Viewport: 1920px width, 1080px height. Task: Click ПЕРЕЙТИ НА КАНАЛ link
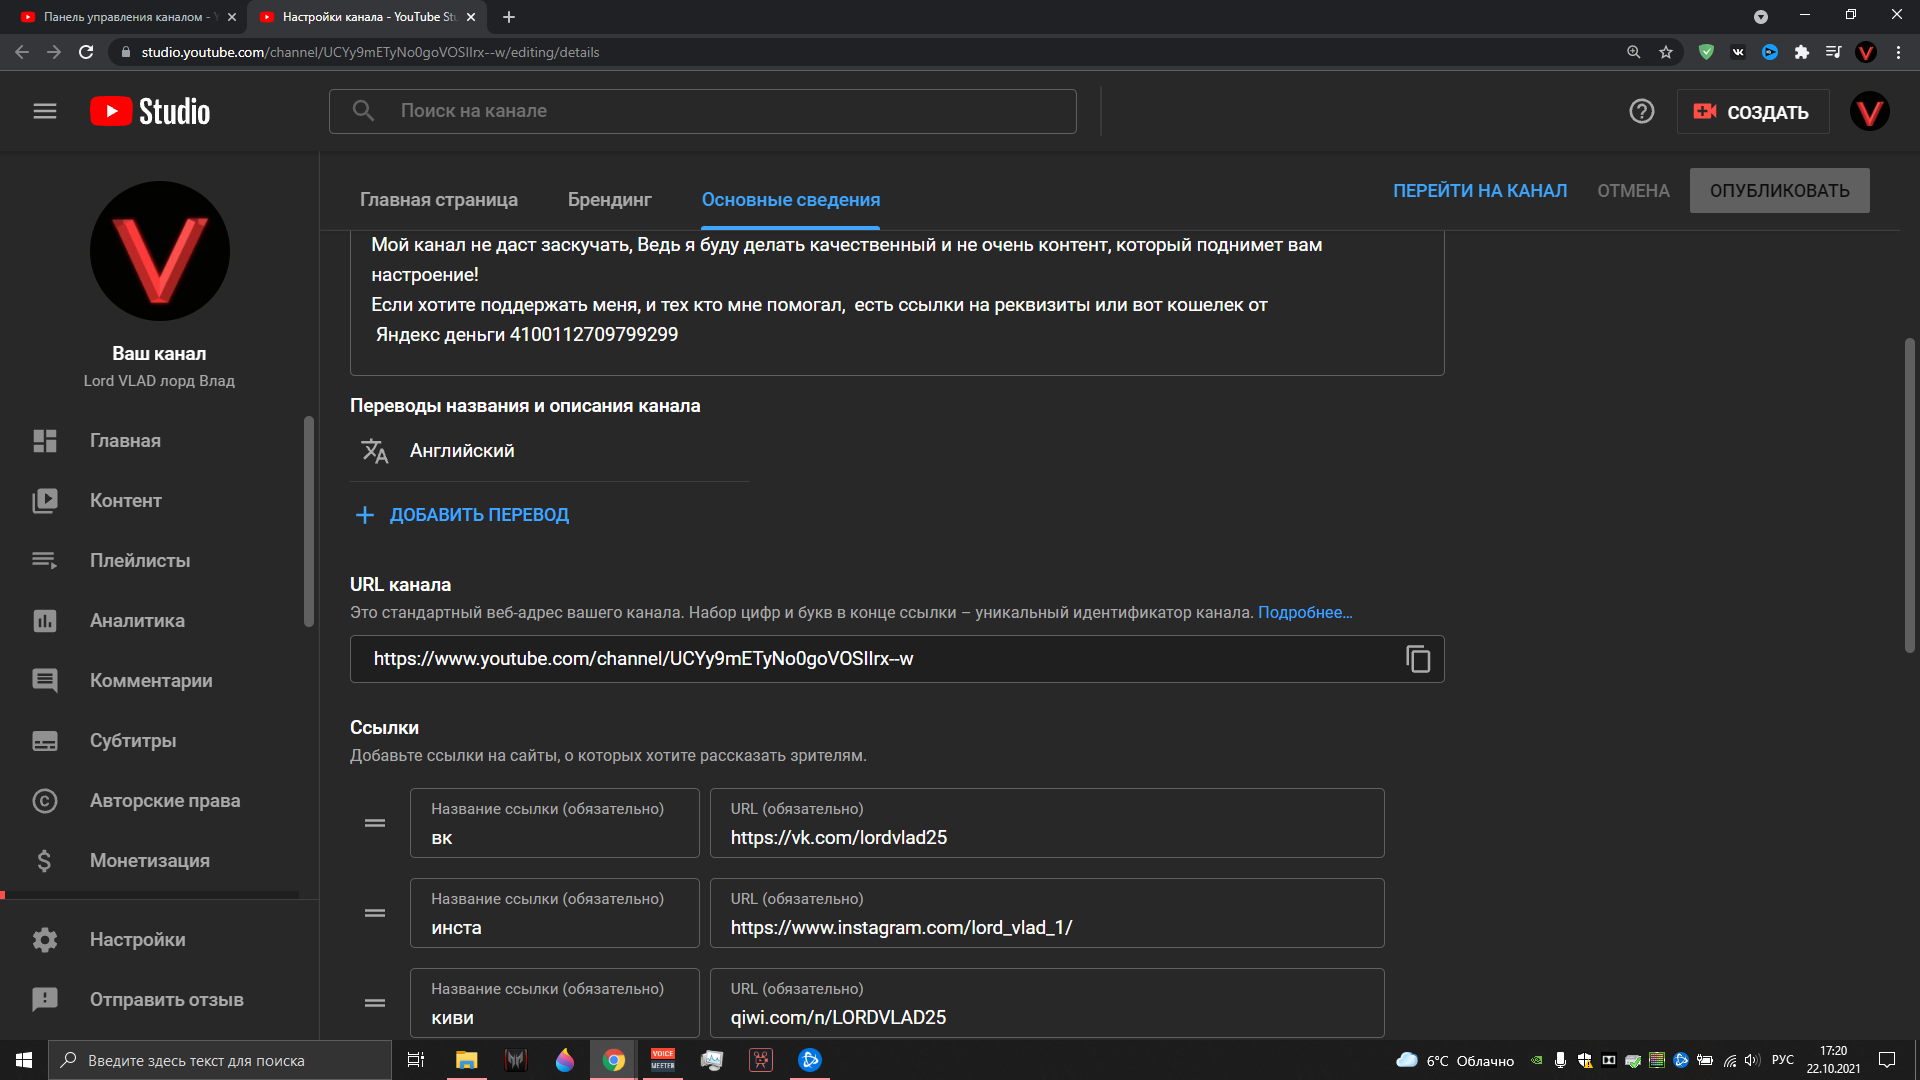[x=1479, y=191]
